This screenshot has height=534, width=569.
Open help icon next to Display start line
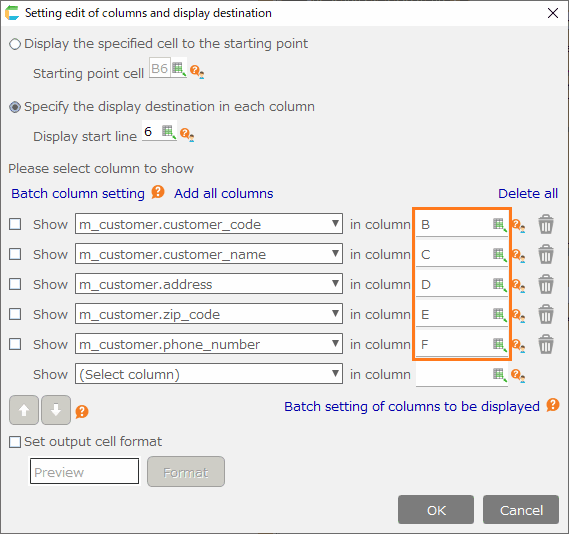point(187,134)
